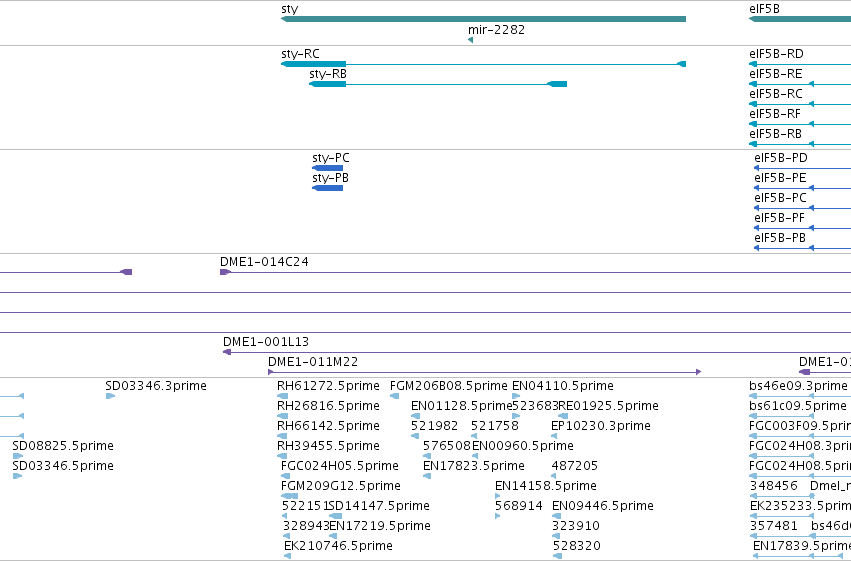Click the EP10230.3prime EST label

[x=601, y=426]
